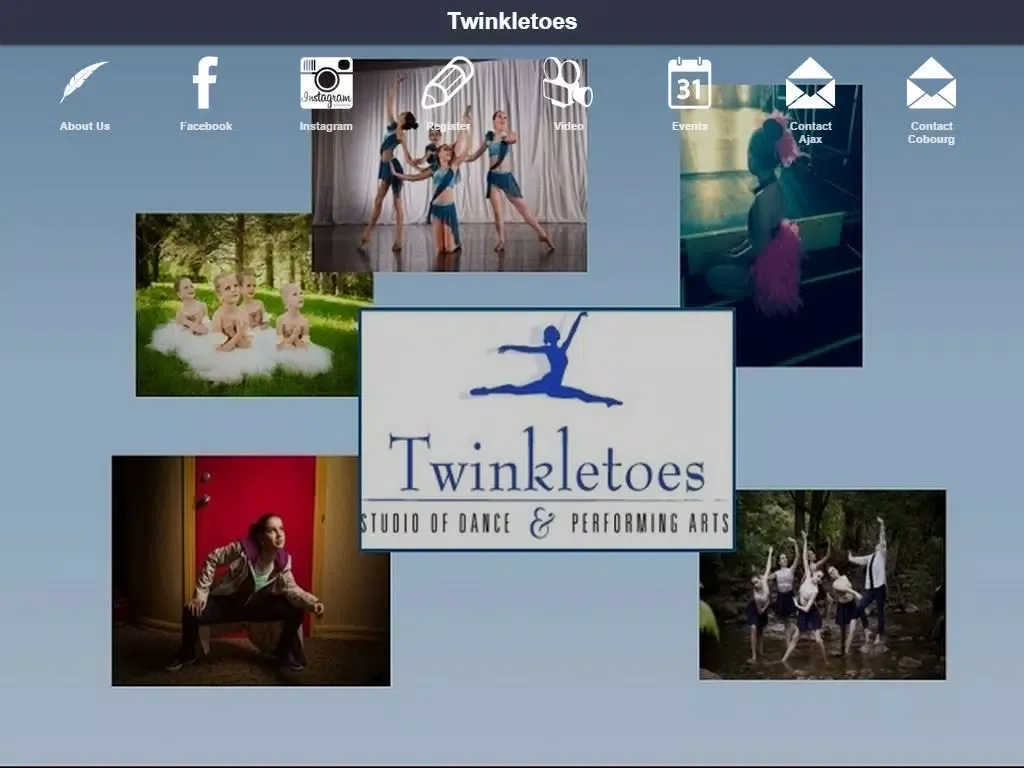Click the Instagram text label
Screen dimensions: 1024x768
click(x=326, y=126)
